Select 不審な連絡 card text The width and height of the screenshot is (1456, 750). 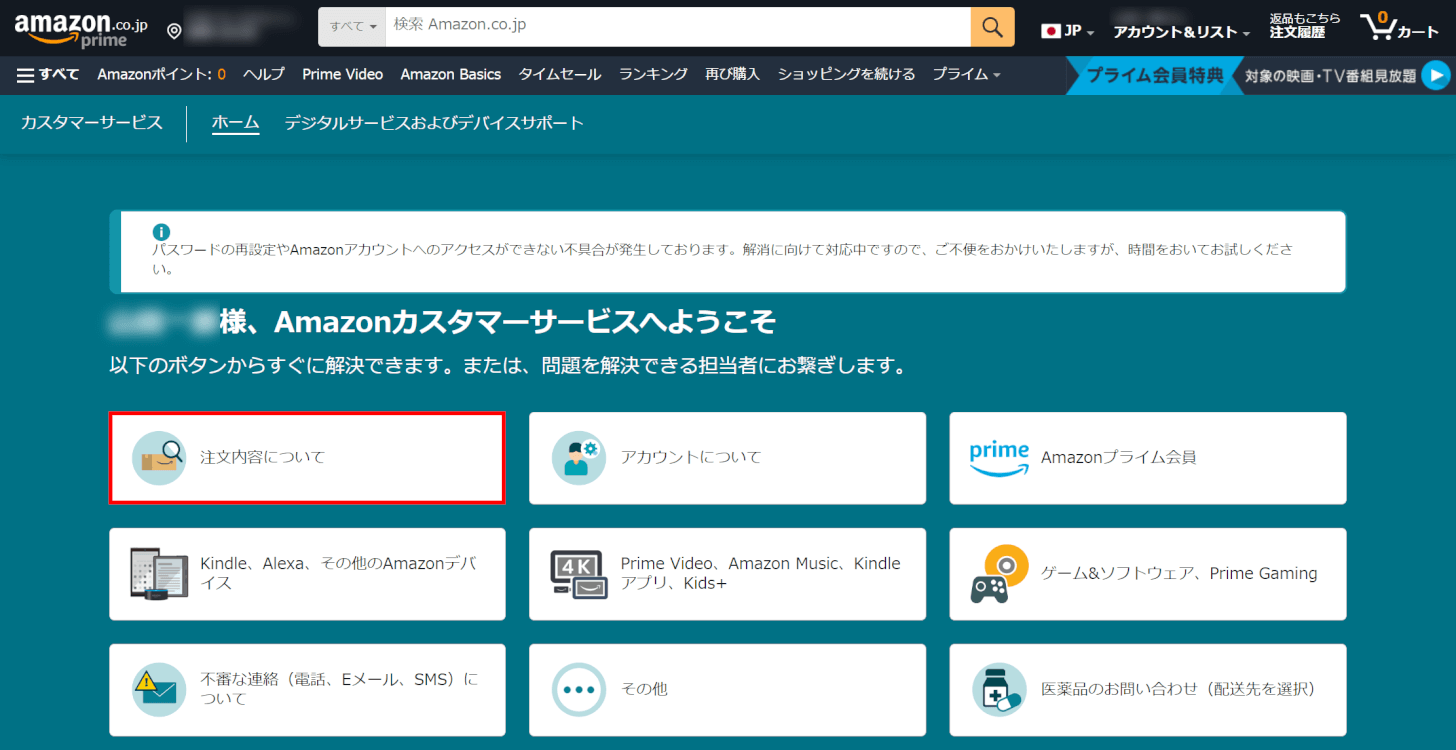pyautogui.click(x=339, y=689)
